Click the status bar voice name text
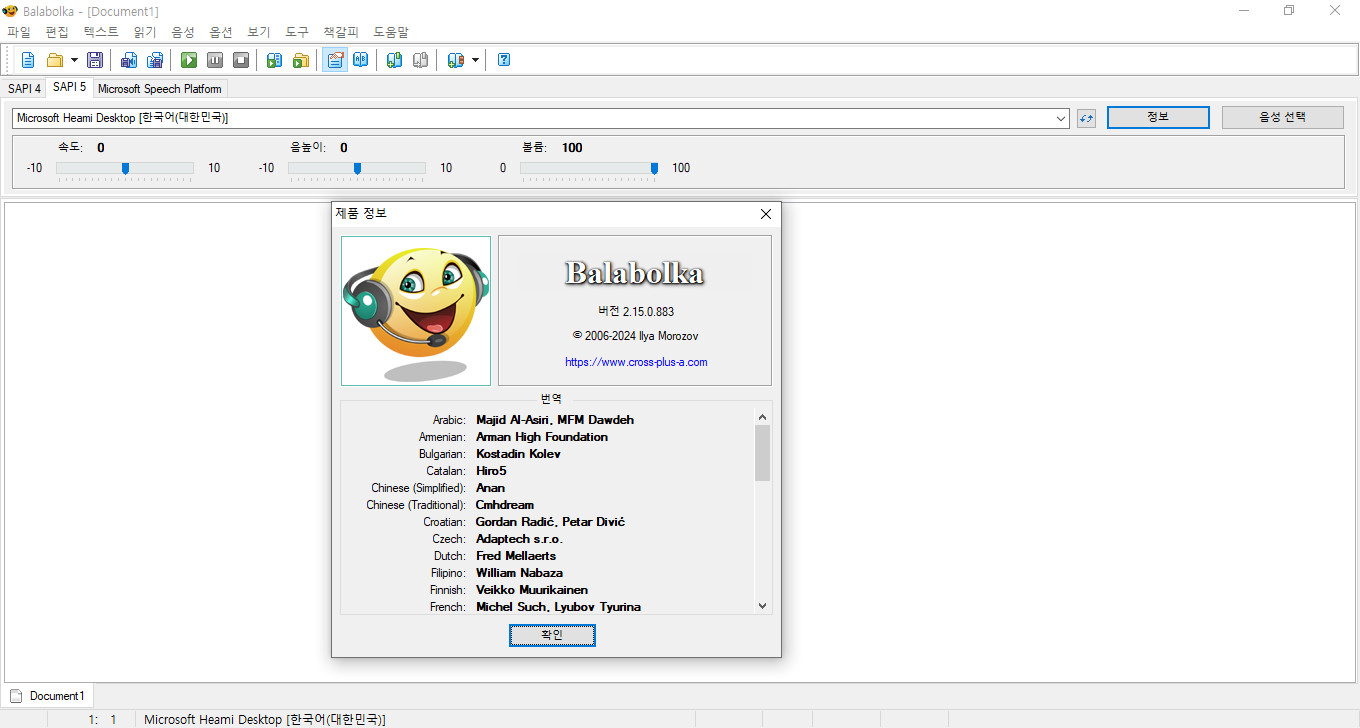 click(265, 720)
